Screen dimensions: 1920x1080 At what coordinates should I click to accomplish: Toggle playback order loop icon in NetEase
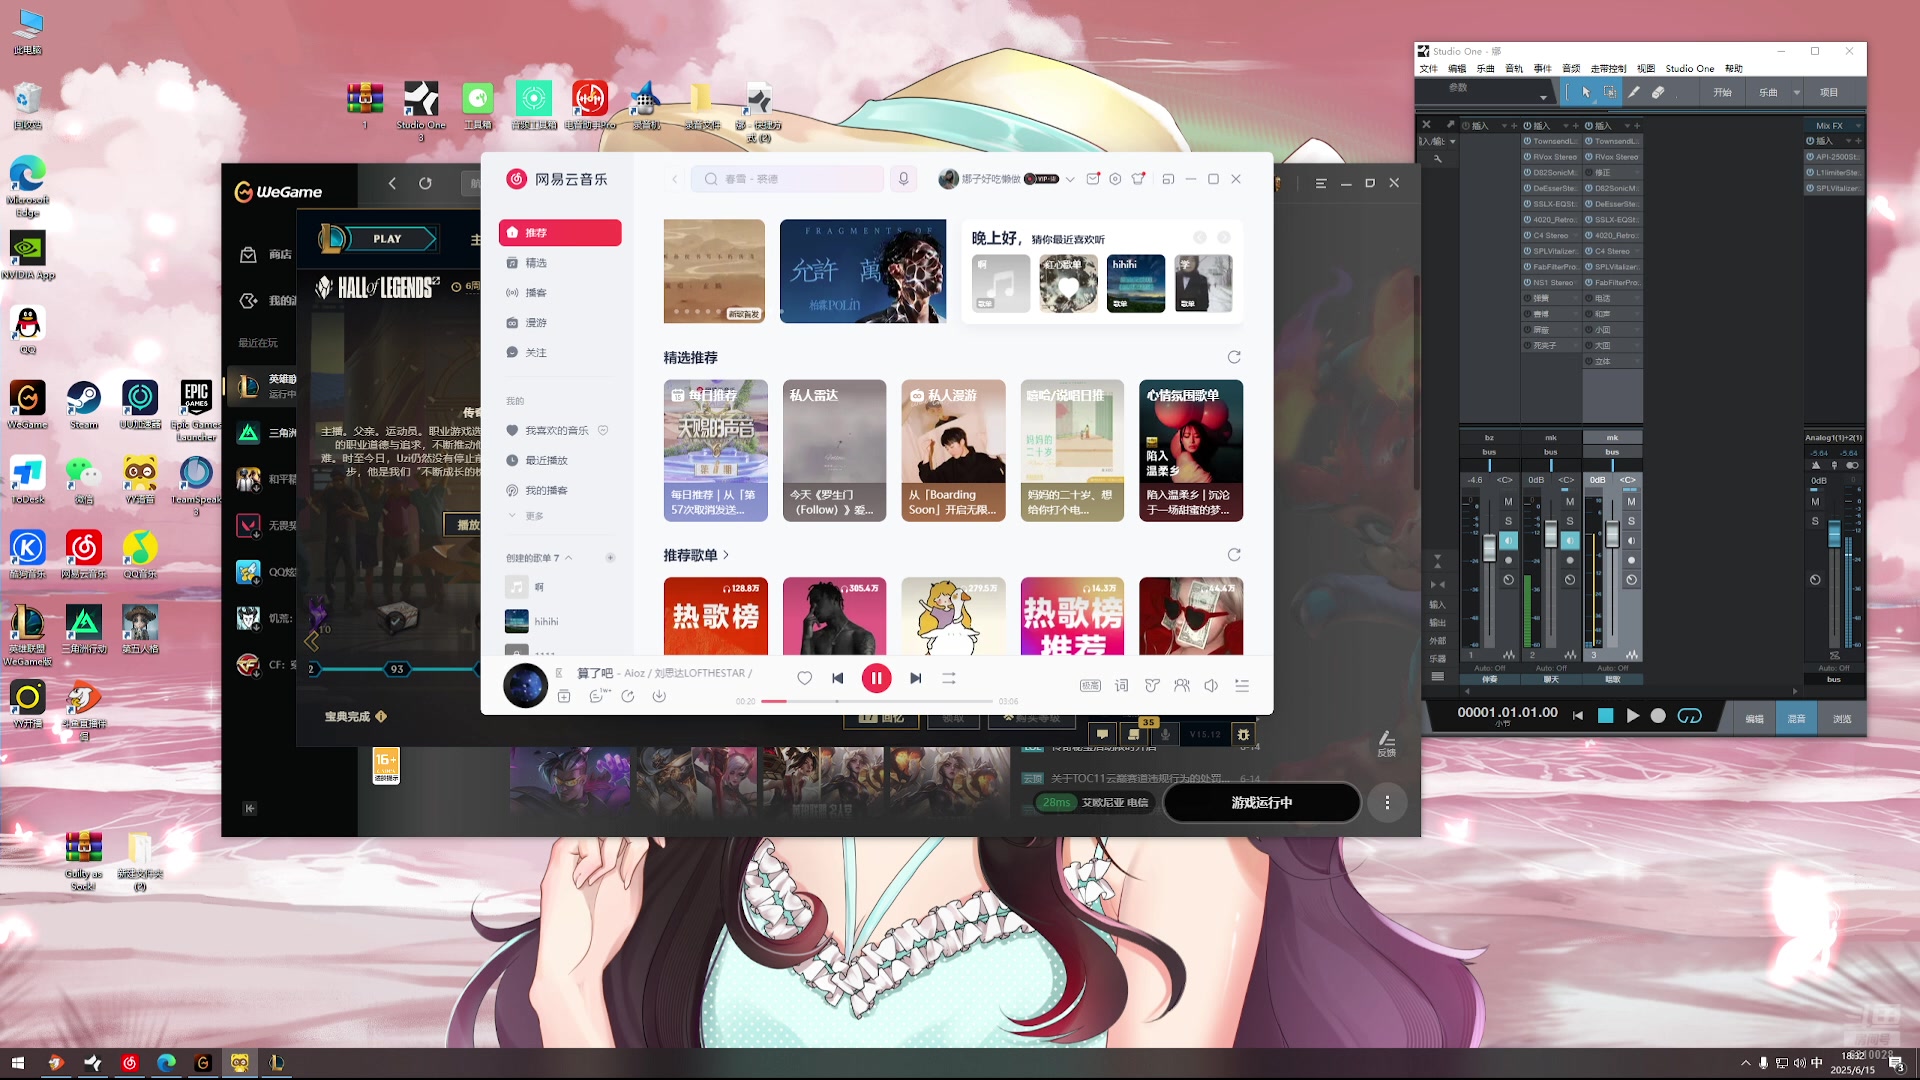[949, 678]
